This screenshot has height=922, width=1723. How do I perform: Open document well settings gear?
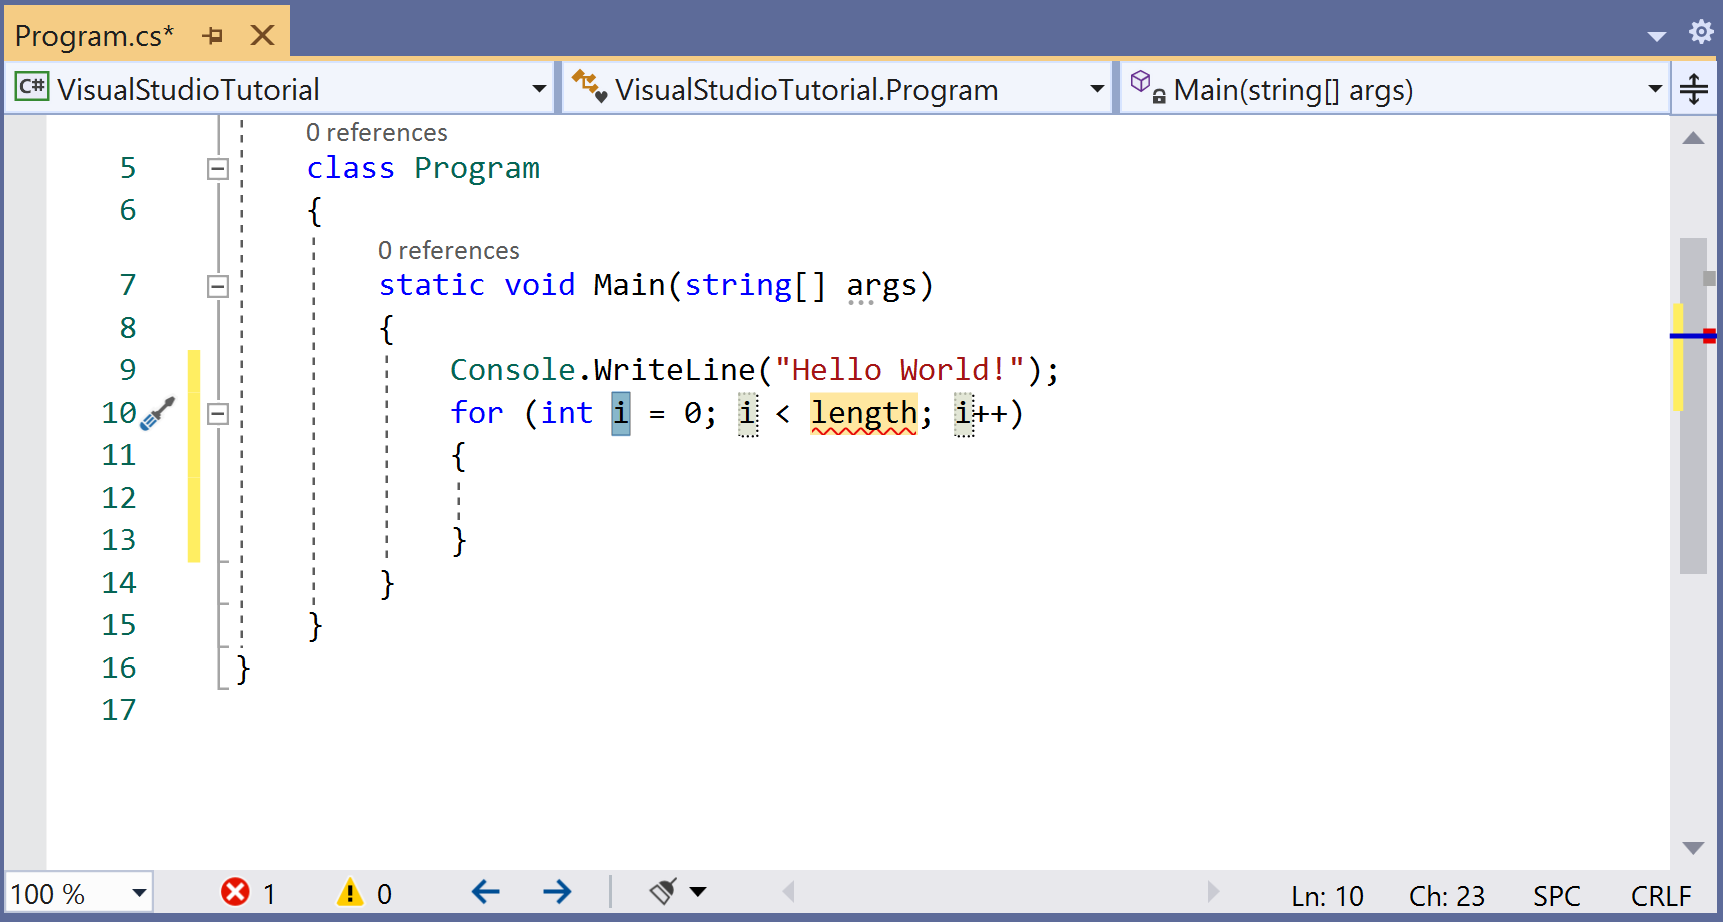point(1701,32)
